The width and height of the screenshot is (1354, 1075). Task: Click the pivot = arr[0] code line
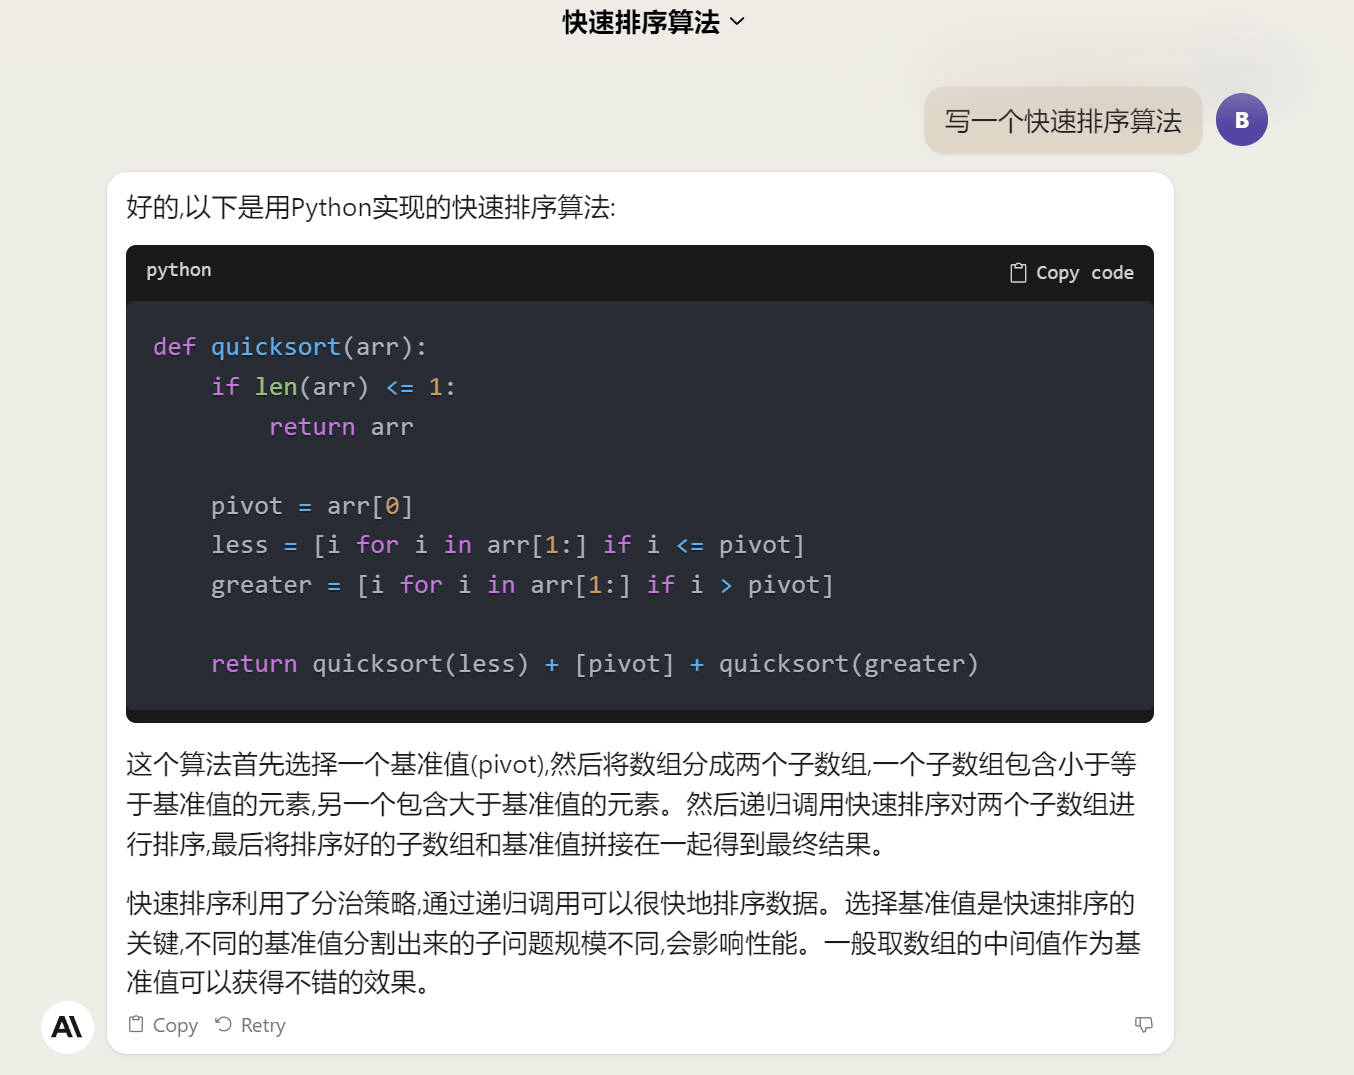(x=312, y=506)
